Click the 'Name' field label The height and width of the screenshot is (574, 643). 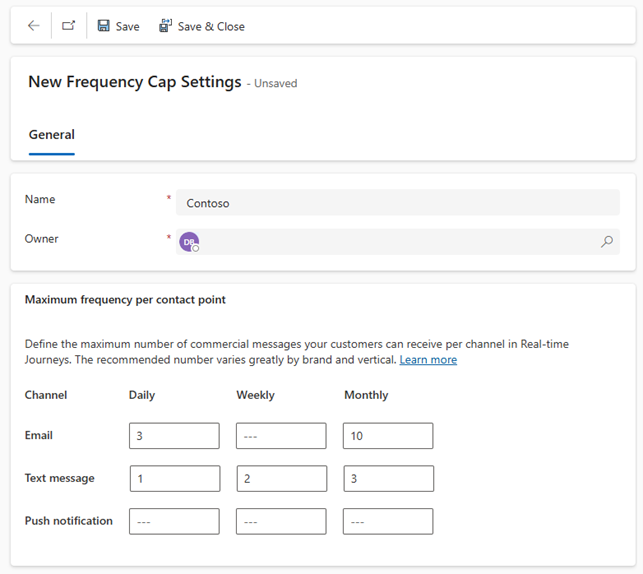point(40,199)
